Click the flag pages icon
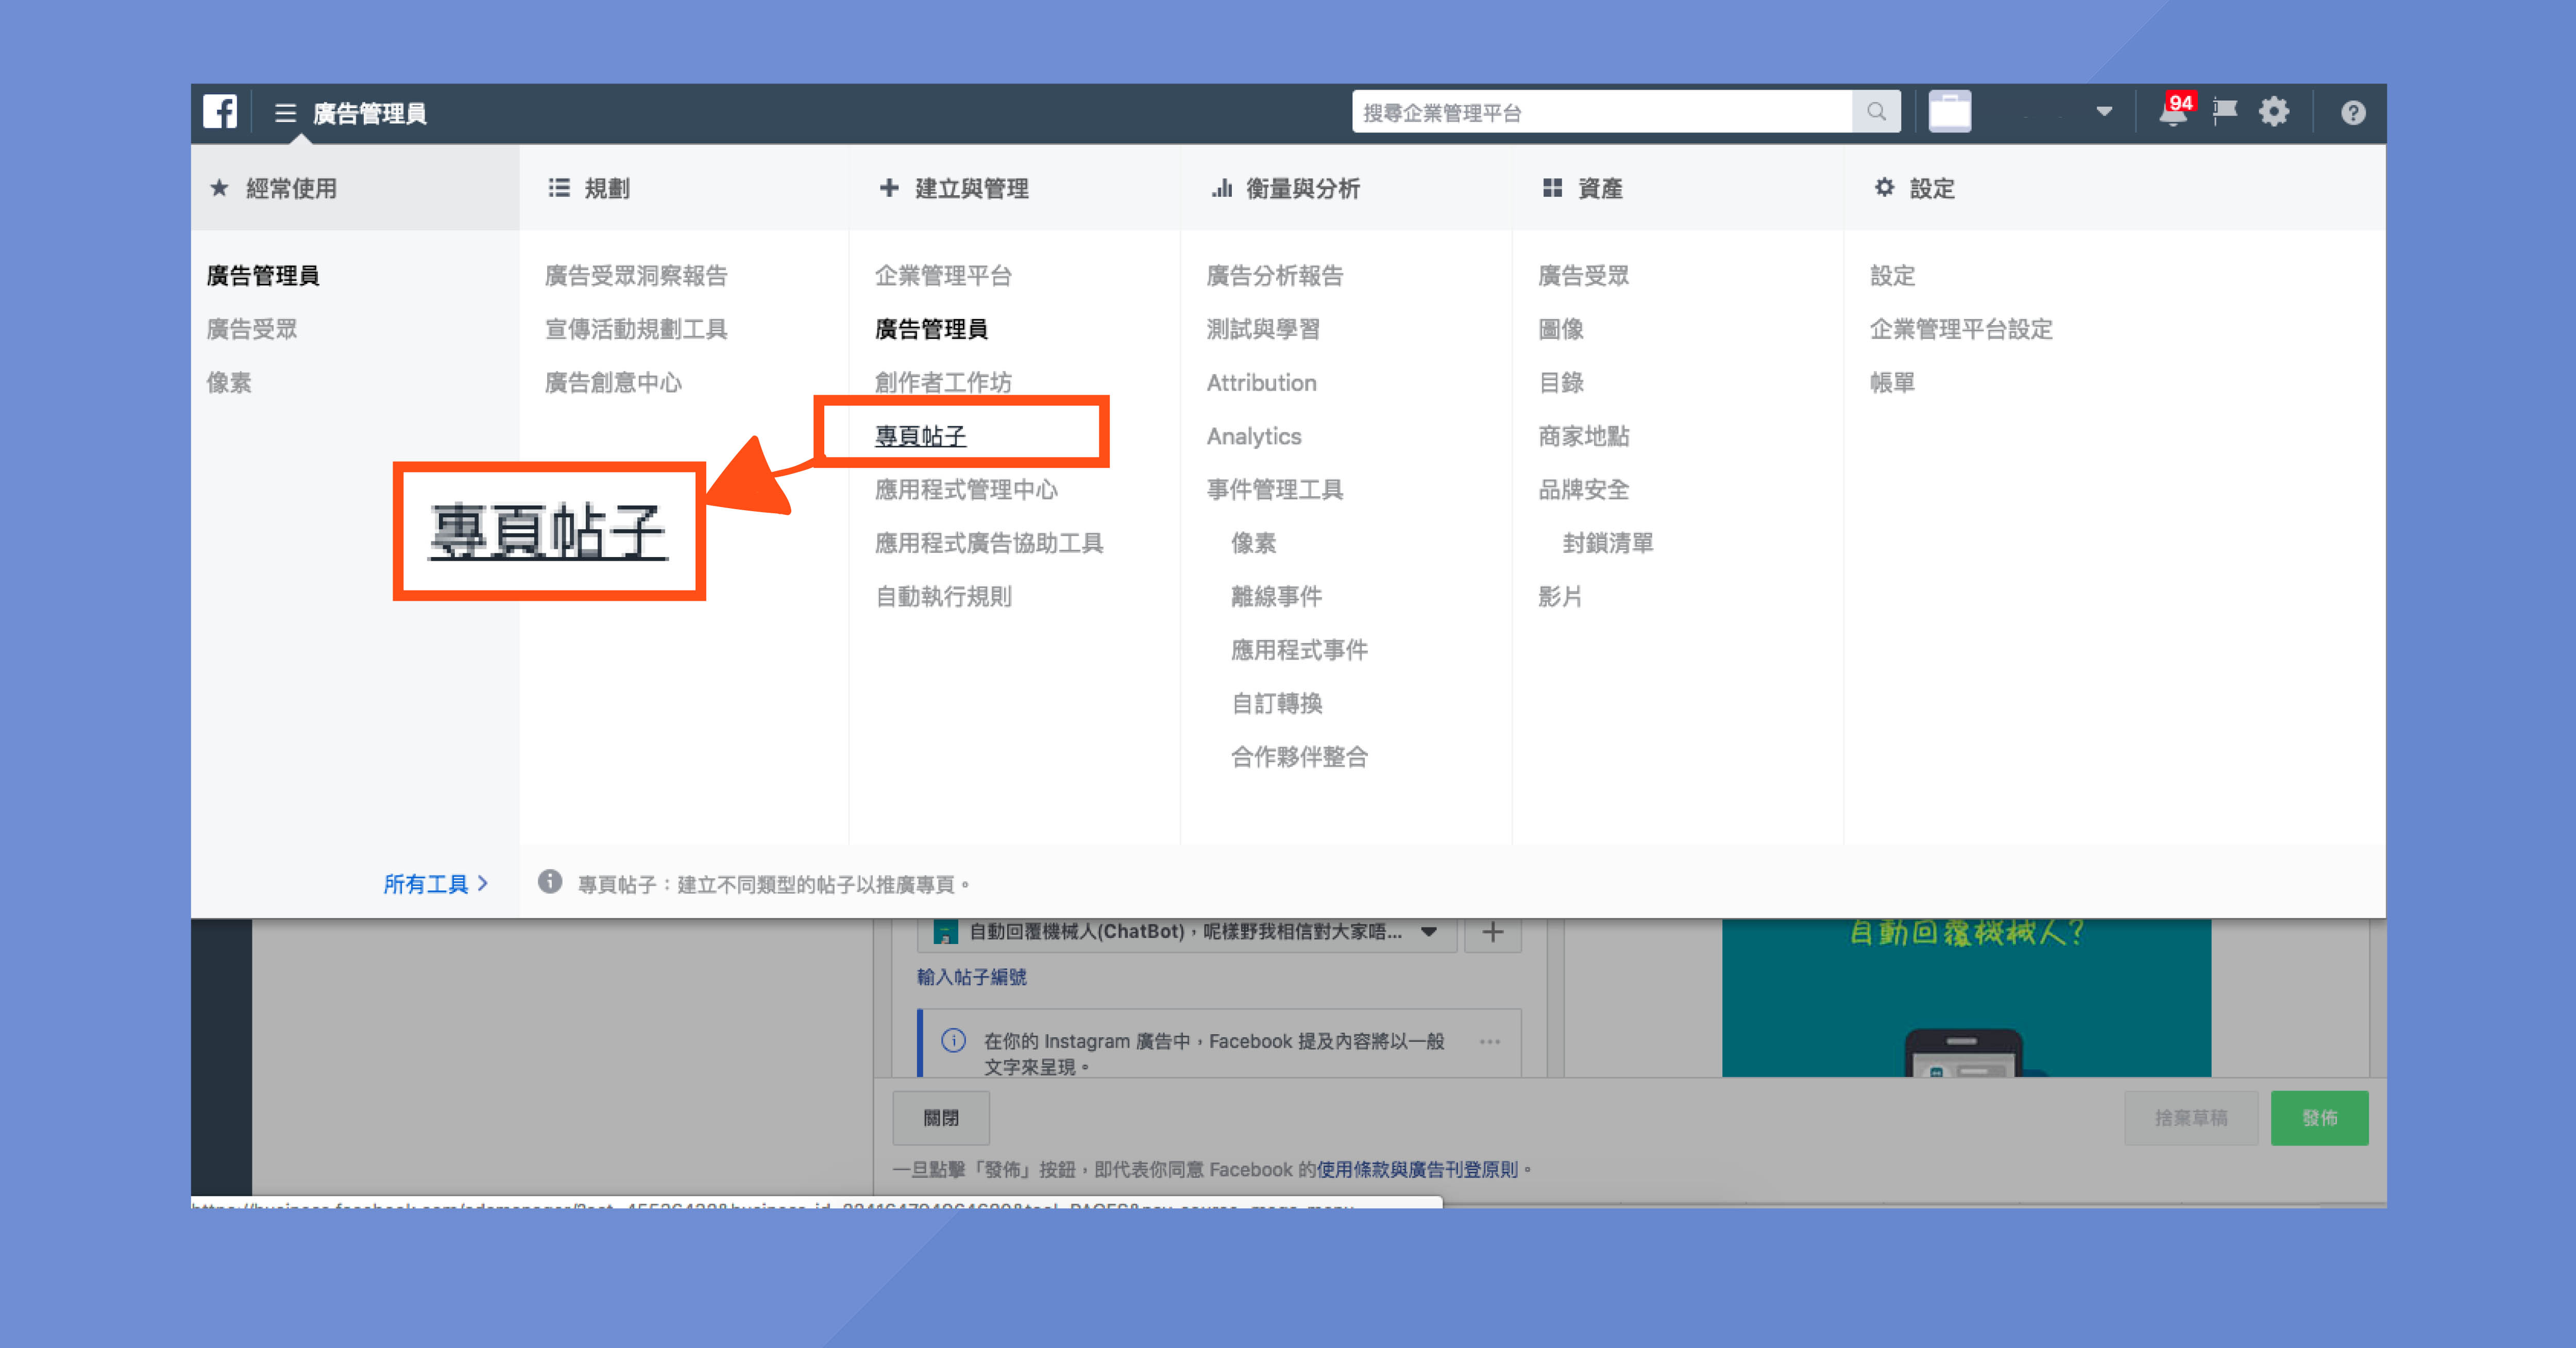This screenshot has height=1348, width=2576. click(2224, 112)
